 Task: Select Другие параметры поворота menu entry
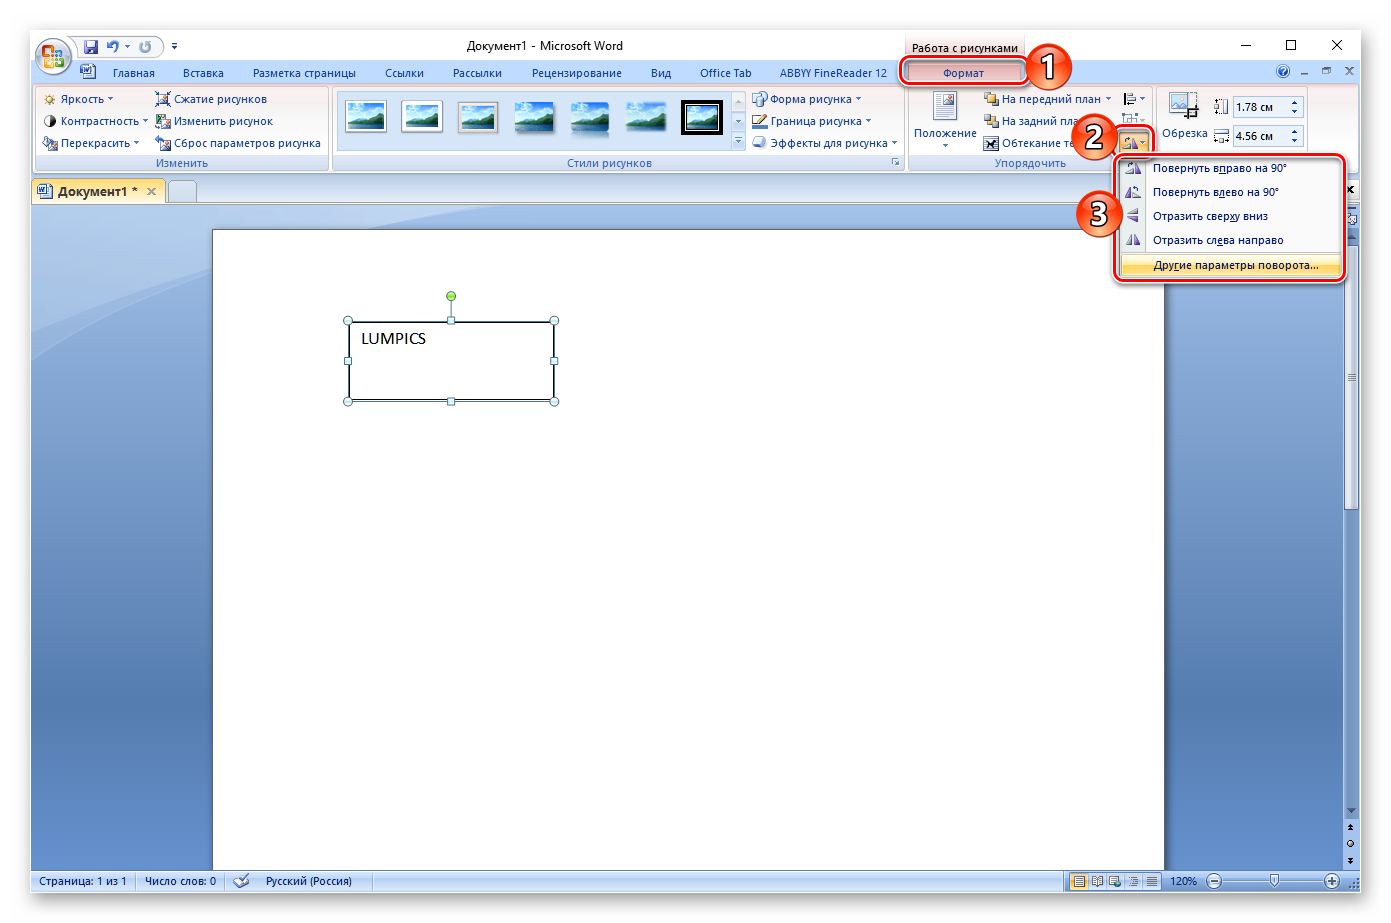pos(1235,265)
